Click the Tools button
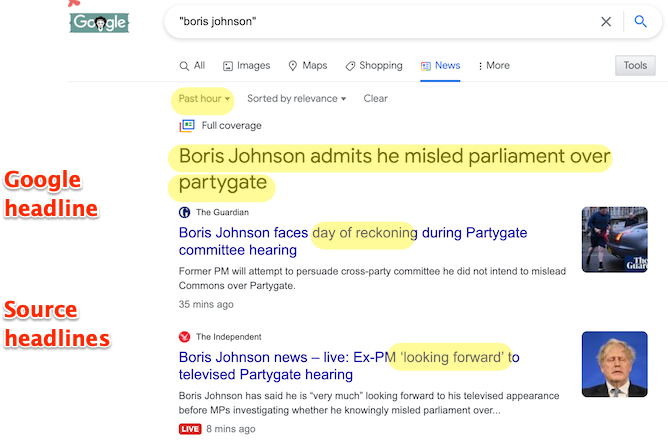Viewport: 668px width, 442px height. click(635, 66)
